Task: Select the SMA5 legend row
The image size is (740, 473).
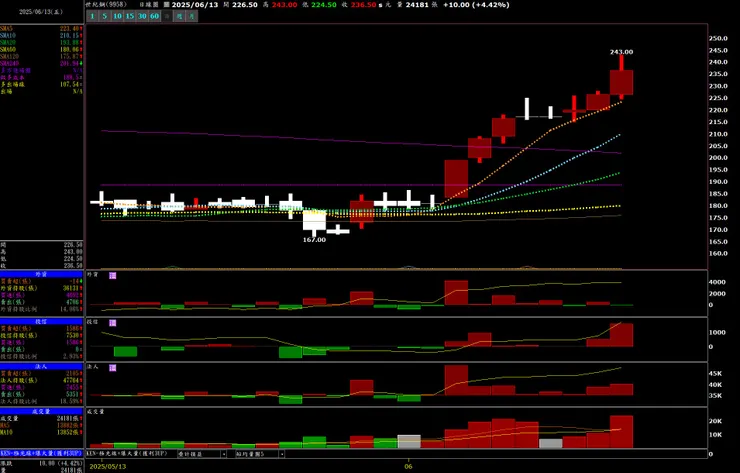Action: pos(42,29)
